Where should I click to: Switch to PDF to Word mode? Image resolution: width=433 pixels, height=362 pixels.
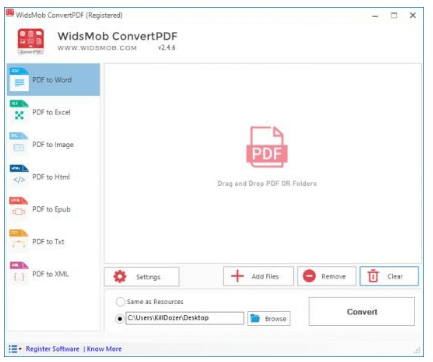tap(53, 80)
